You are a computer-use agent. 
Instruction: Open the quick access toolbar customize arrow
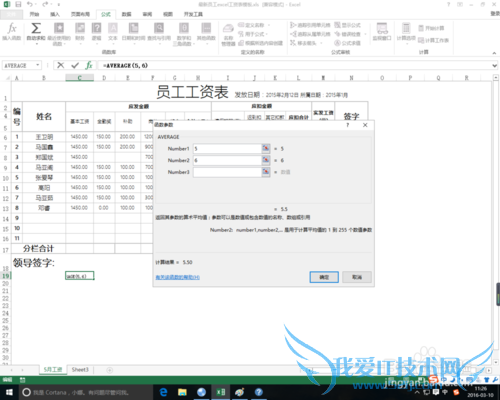coord(59,5)
